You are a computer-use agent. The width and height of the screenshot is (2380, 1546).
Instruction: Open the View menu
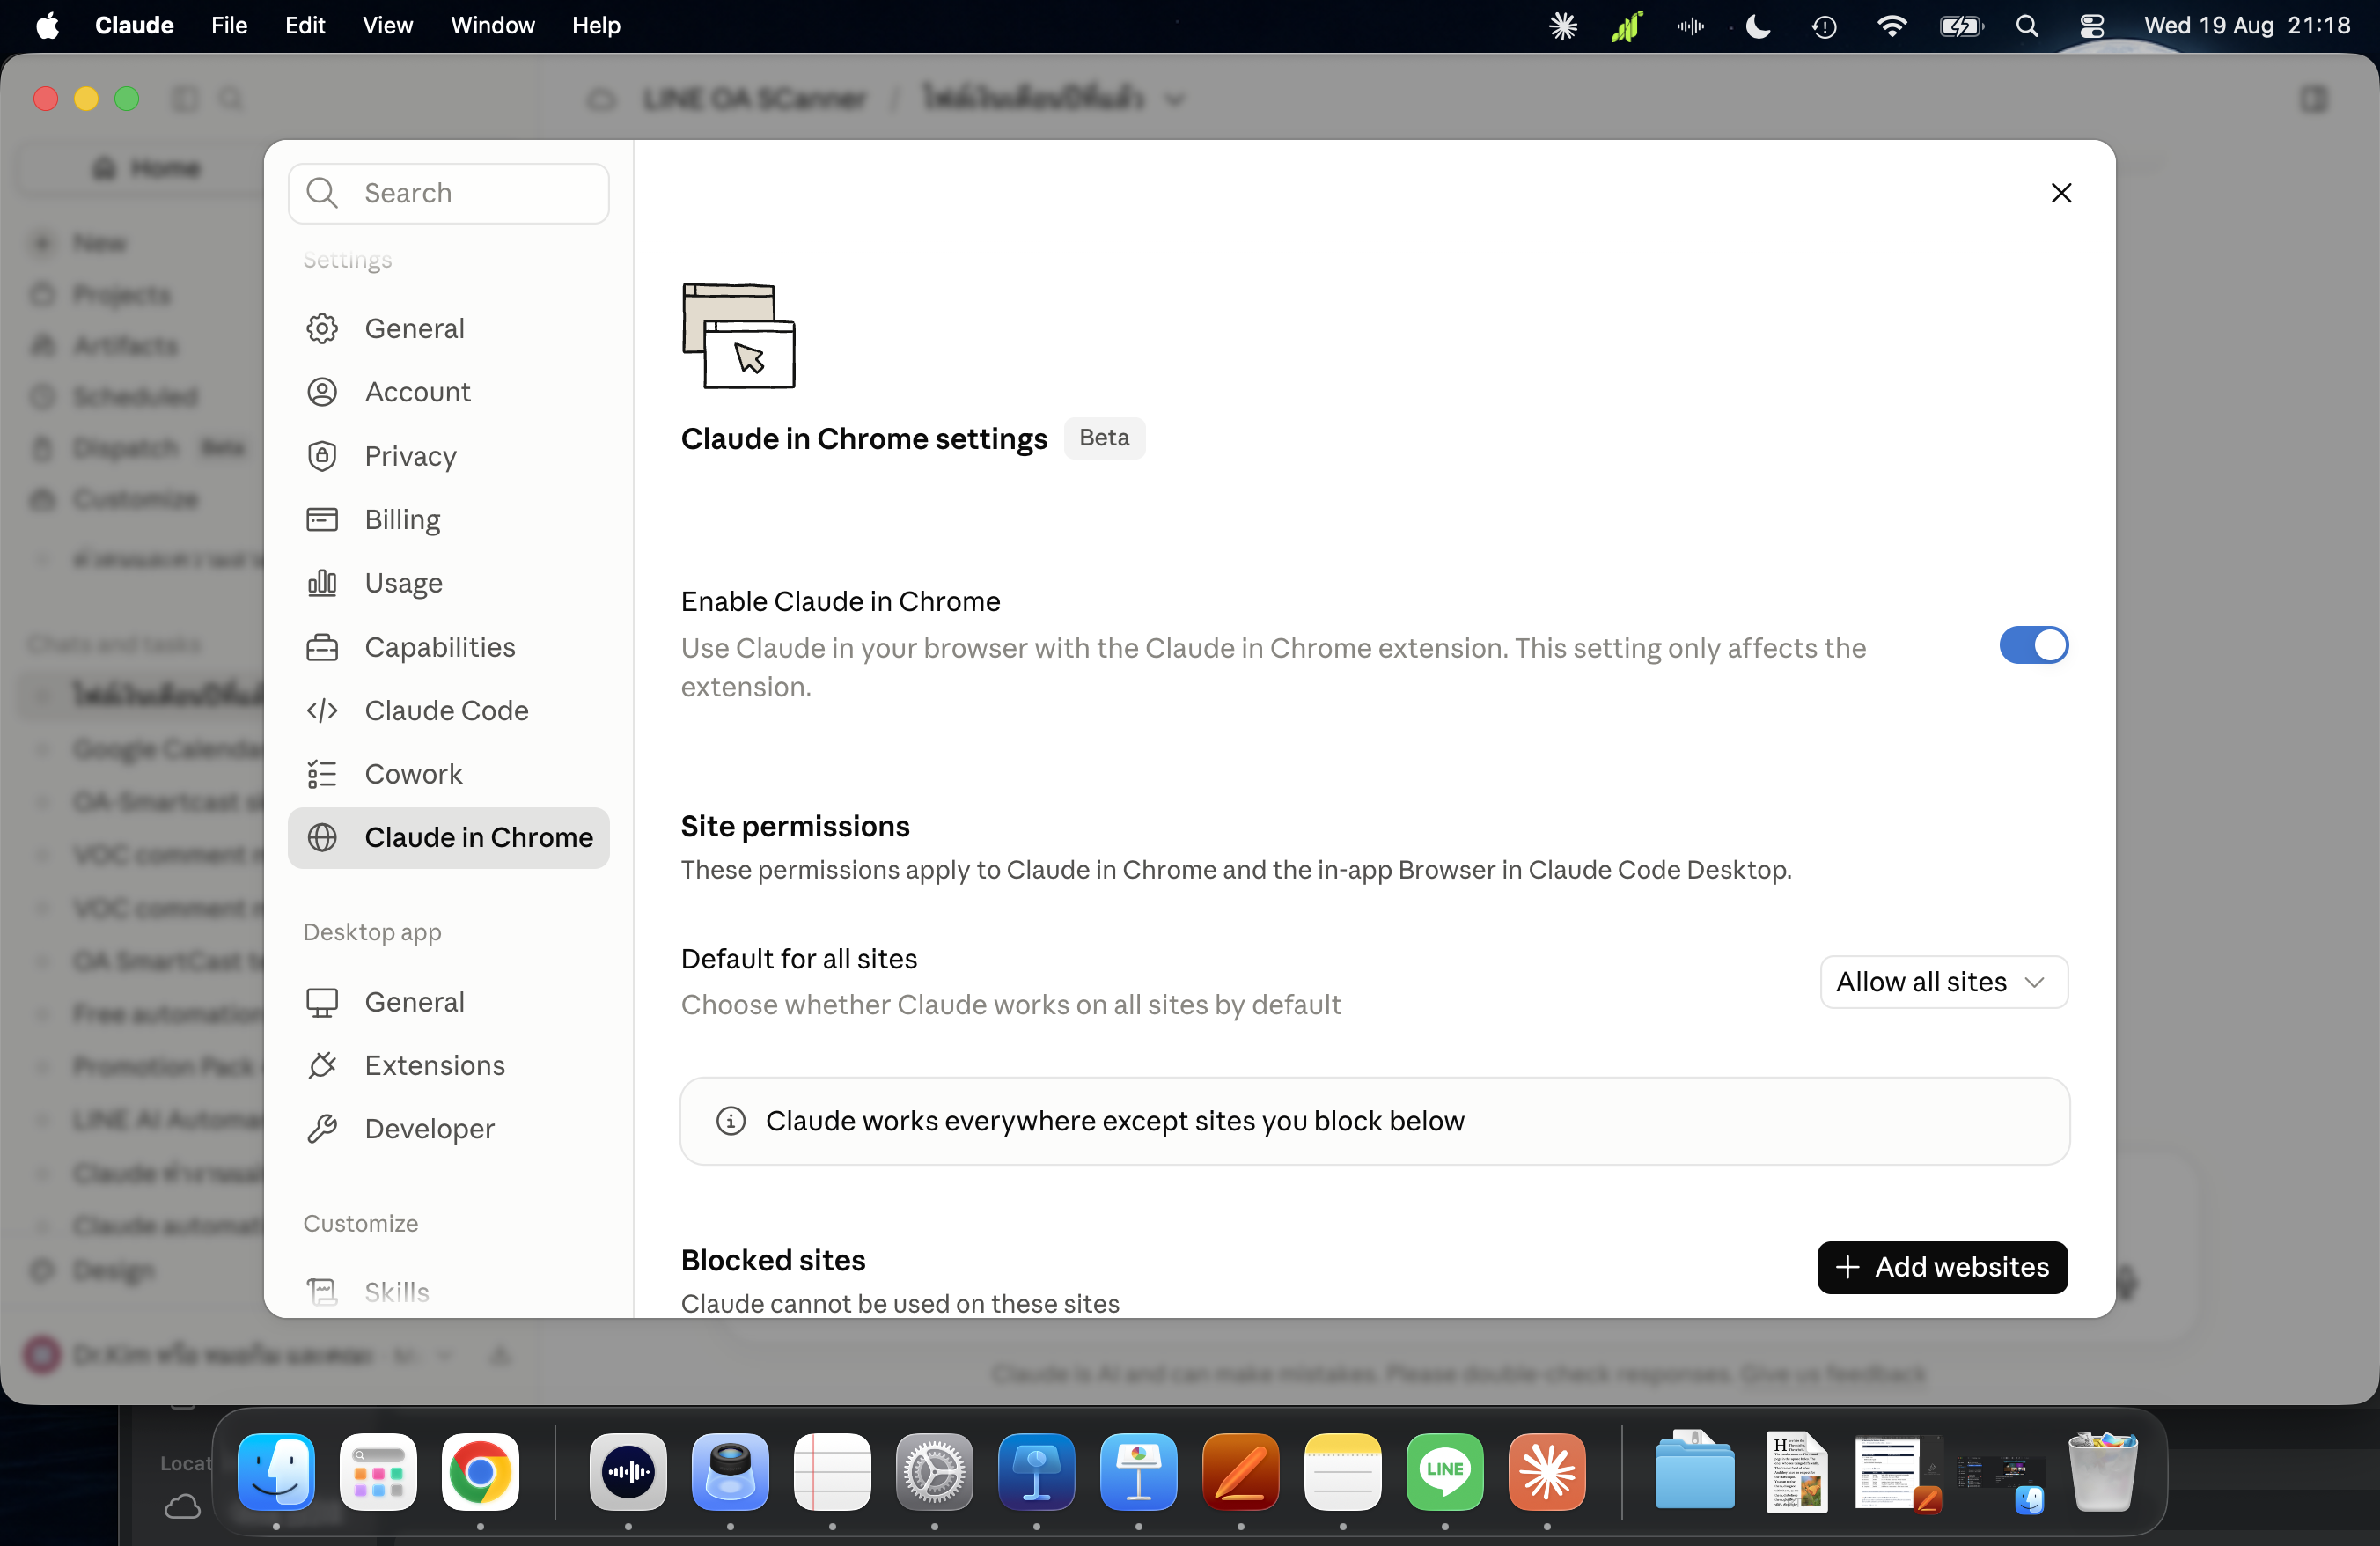[387, 25]
